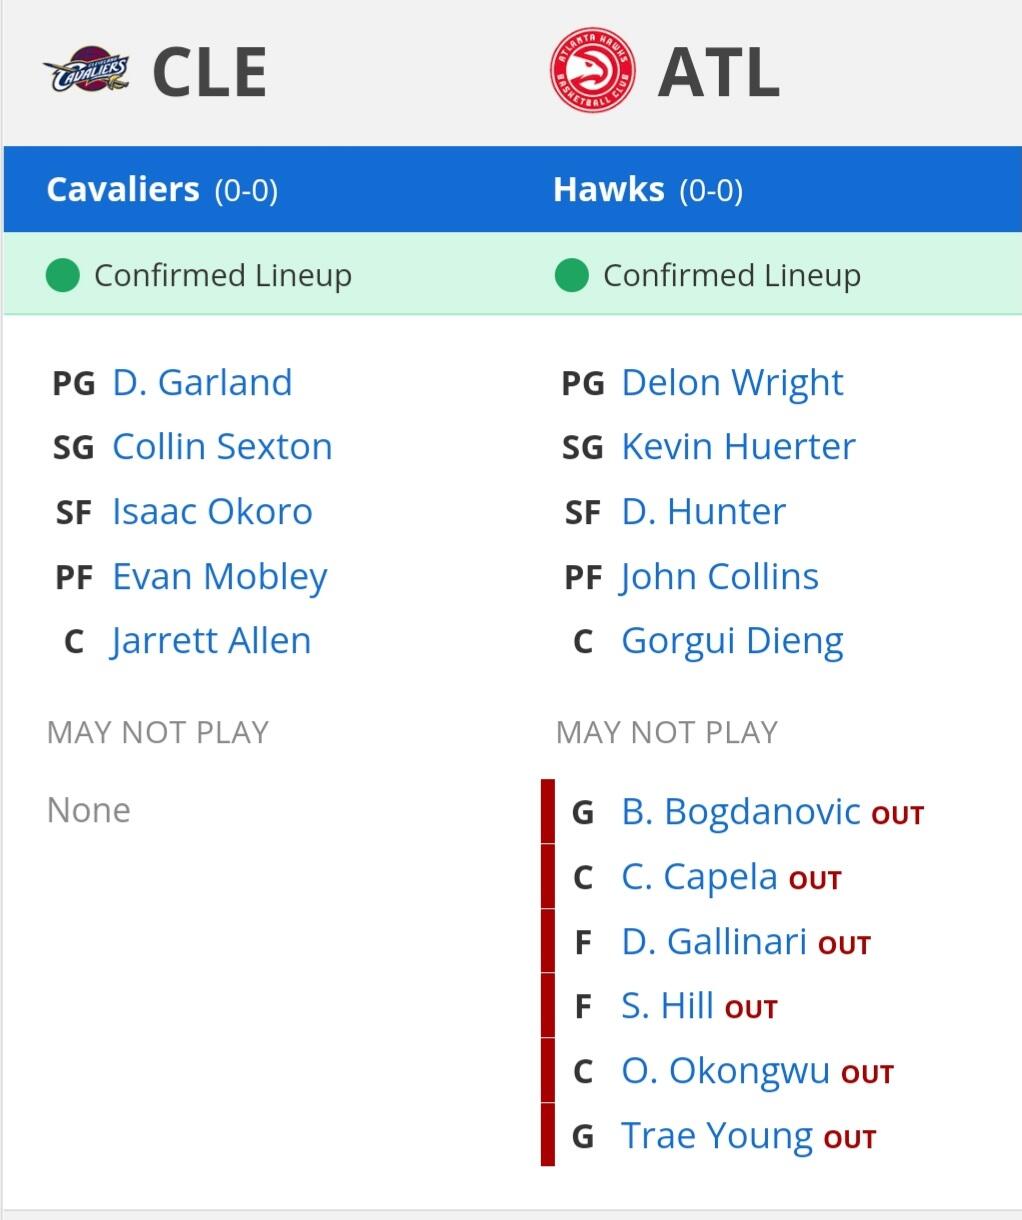
Task: Select Kevin Huerter in Hawks lineup
Action: 738,447
